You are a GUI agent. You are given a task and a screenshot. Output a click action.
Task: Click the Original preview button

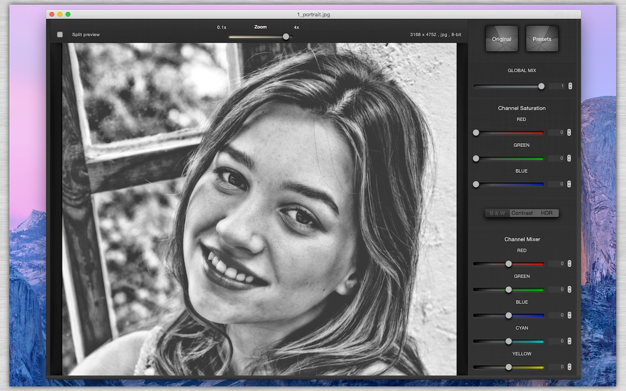[x=501, y=39]
